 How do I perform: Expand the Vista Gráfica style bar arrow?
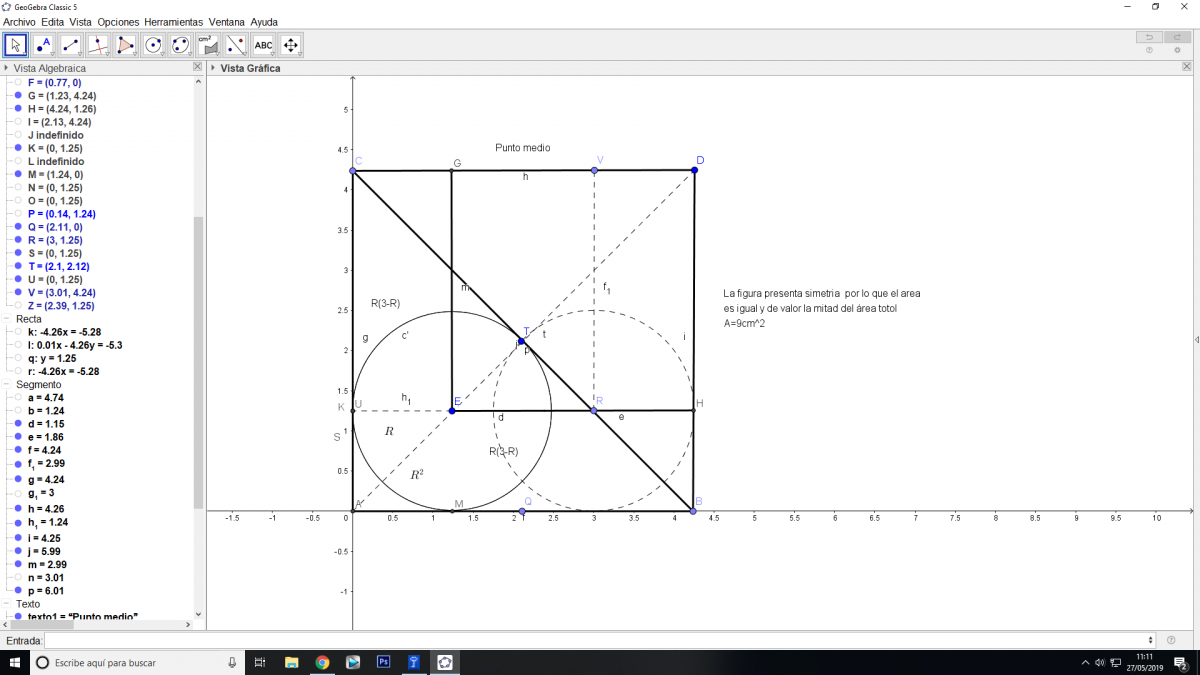click(213, 68)
